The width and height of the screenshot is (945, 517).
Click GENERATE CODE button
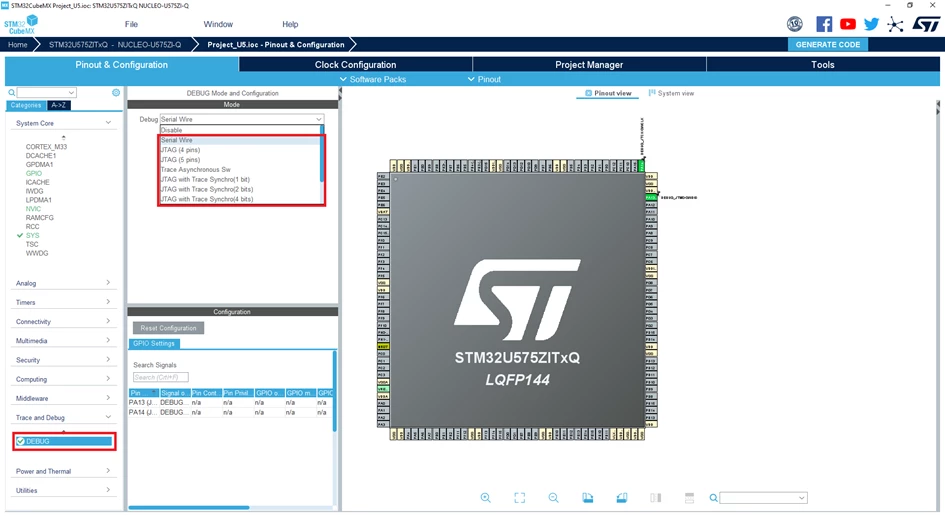point(827,45)
